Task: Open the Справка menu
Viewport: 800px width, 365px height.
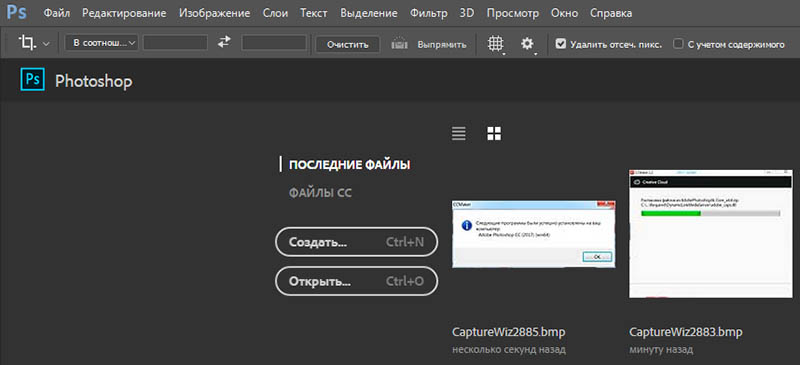Action: pyautogui.click(x=611, y=13)
